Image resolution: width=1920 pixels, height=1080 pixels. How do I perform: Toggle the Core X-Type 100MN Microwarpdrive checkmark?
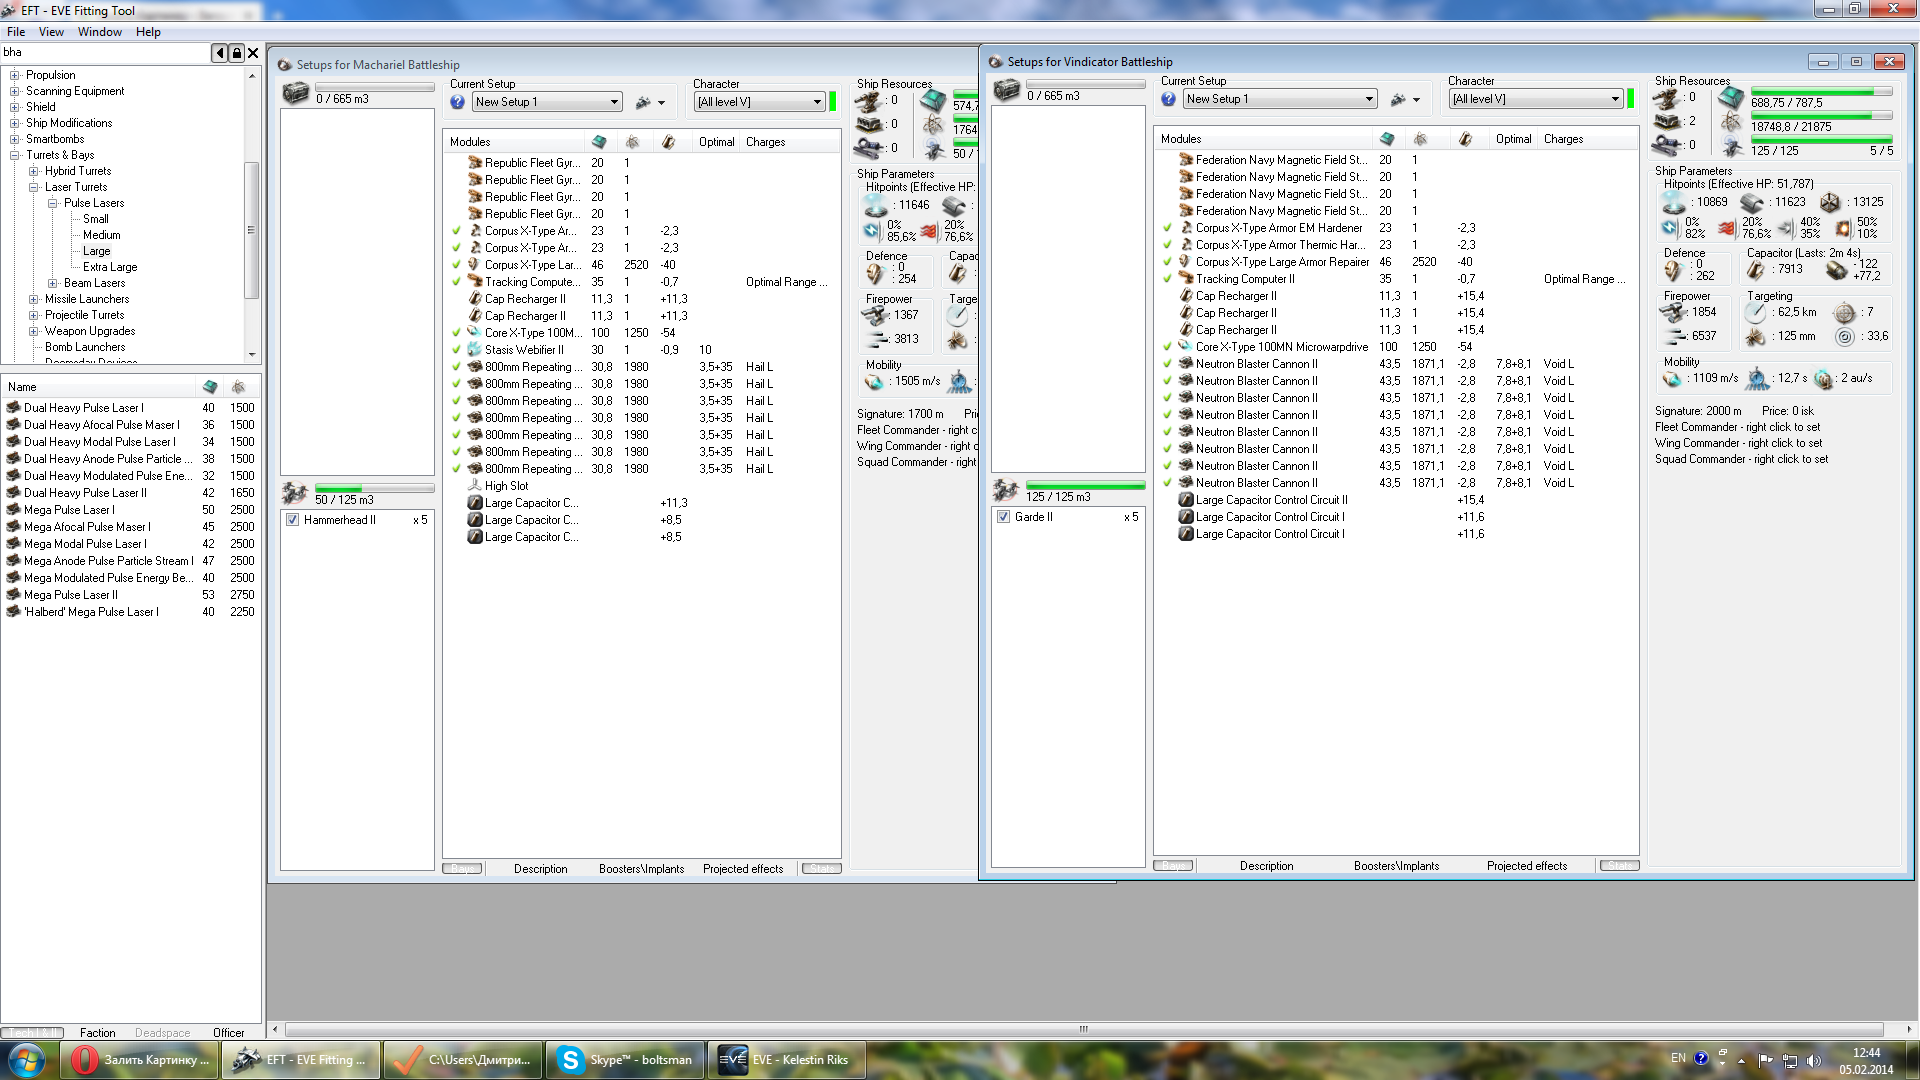tap(1168, 347)
